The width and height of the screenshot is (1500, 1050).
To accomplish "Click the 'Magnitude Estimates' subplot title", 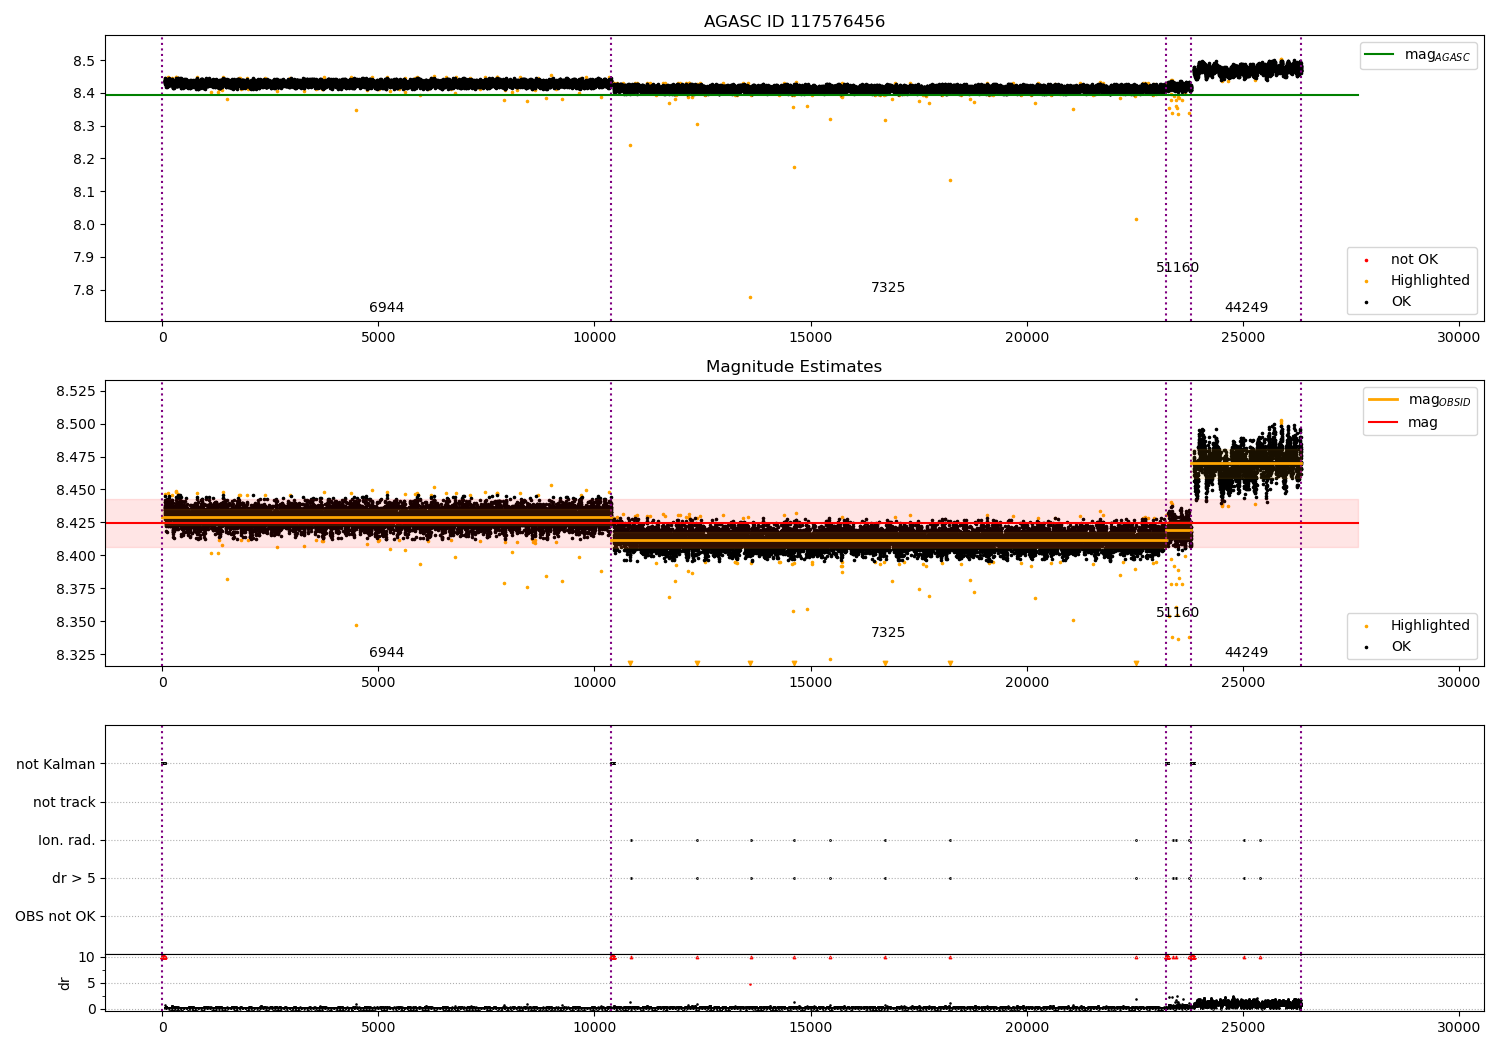I will (794, 367).
